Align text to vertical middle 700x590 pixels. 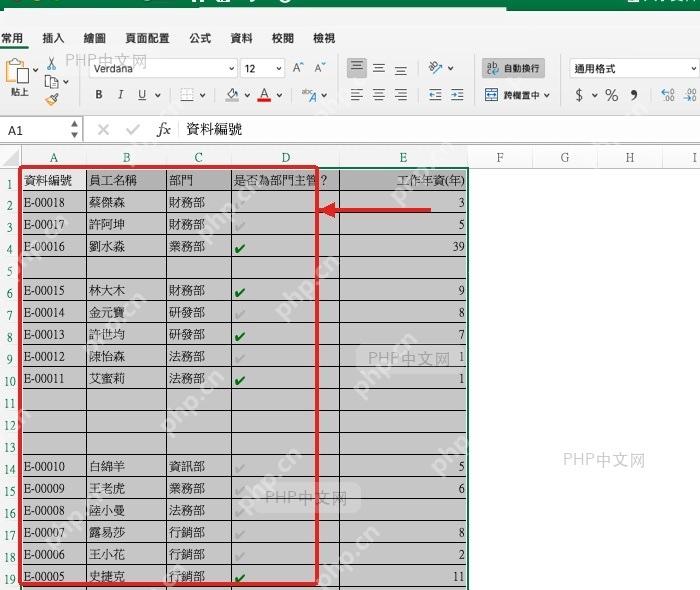point(379,68)
